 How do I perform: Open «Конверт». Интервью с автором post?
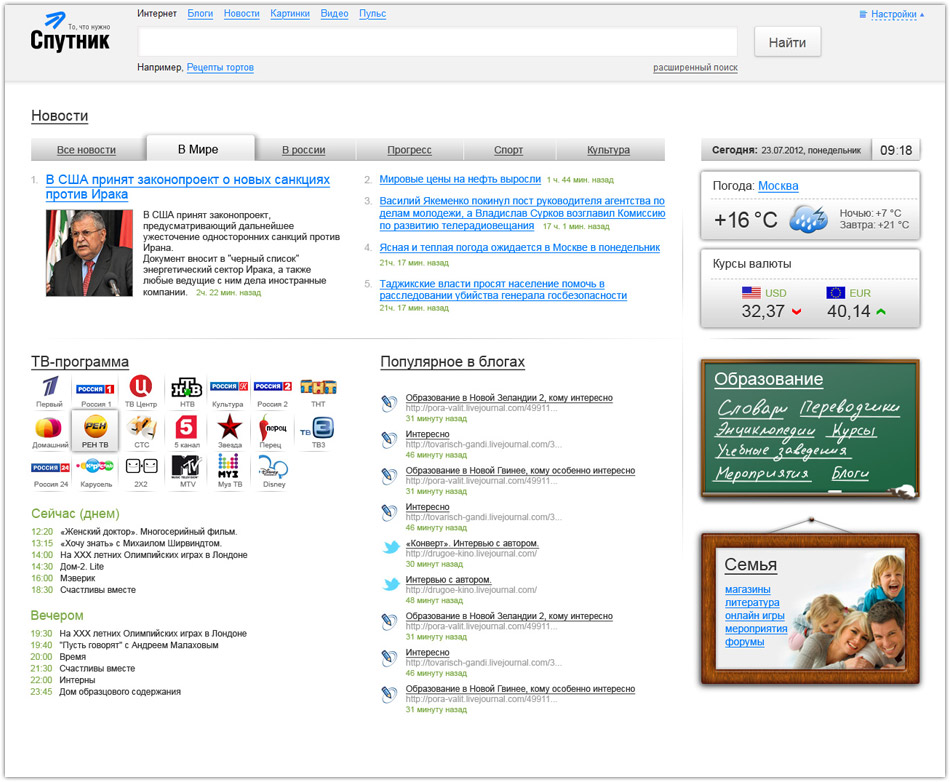[x=472, y=543]
